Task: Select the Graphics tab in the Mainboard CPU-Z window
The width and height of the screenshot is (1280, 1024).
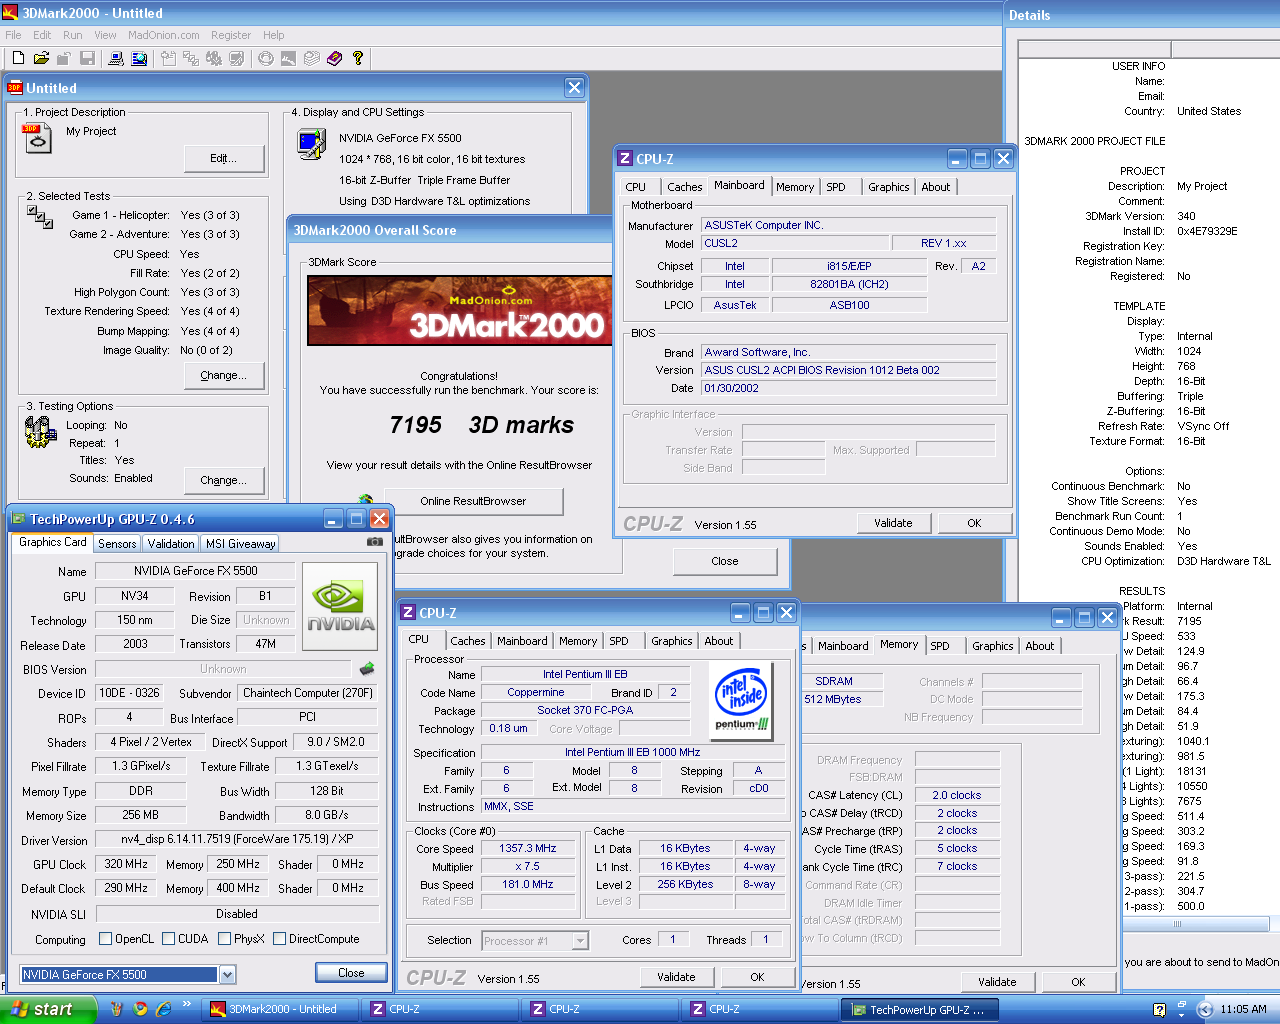Action: pos(888,187)
